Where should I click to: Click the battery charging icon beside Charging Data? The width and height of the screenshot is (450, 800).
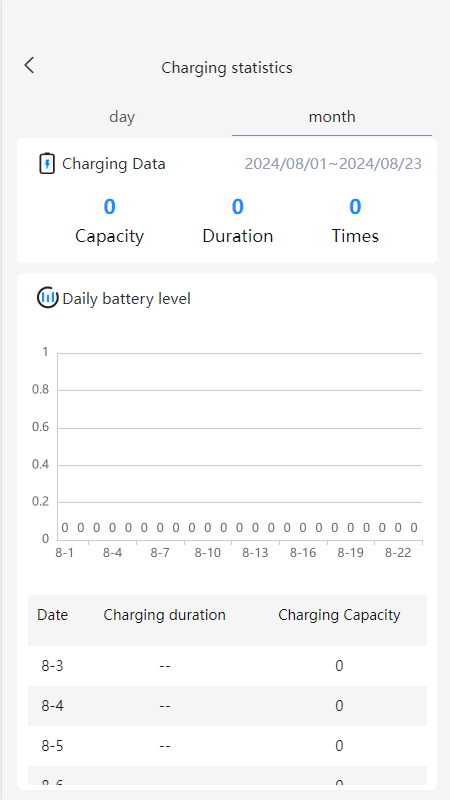(x=47, y=164)
